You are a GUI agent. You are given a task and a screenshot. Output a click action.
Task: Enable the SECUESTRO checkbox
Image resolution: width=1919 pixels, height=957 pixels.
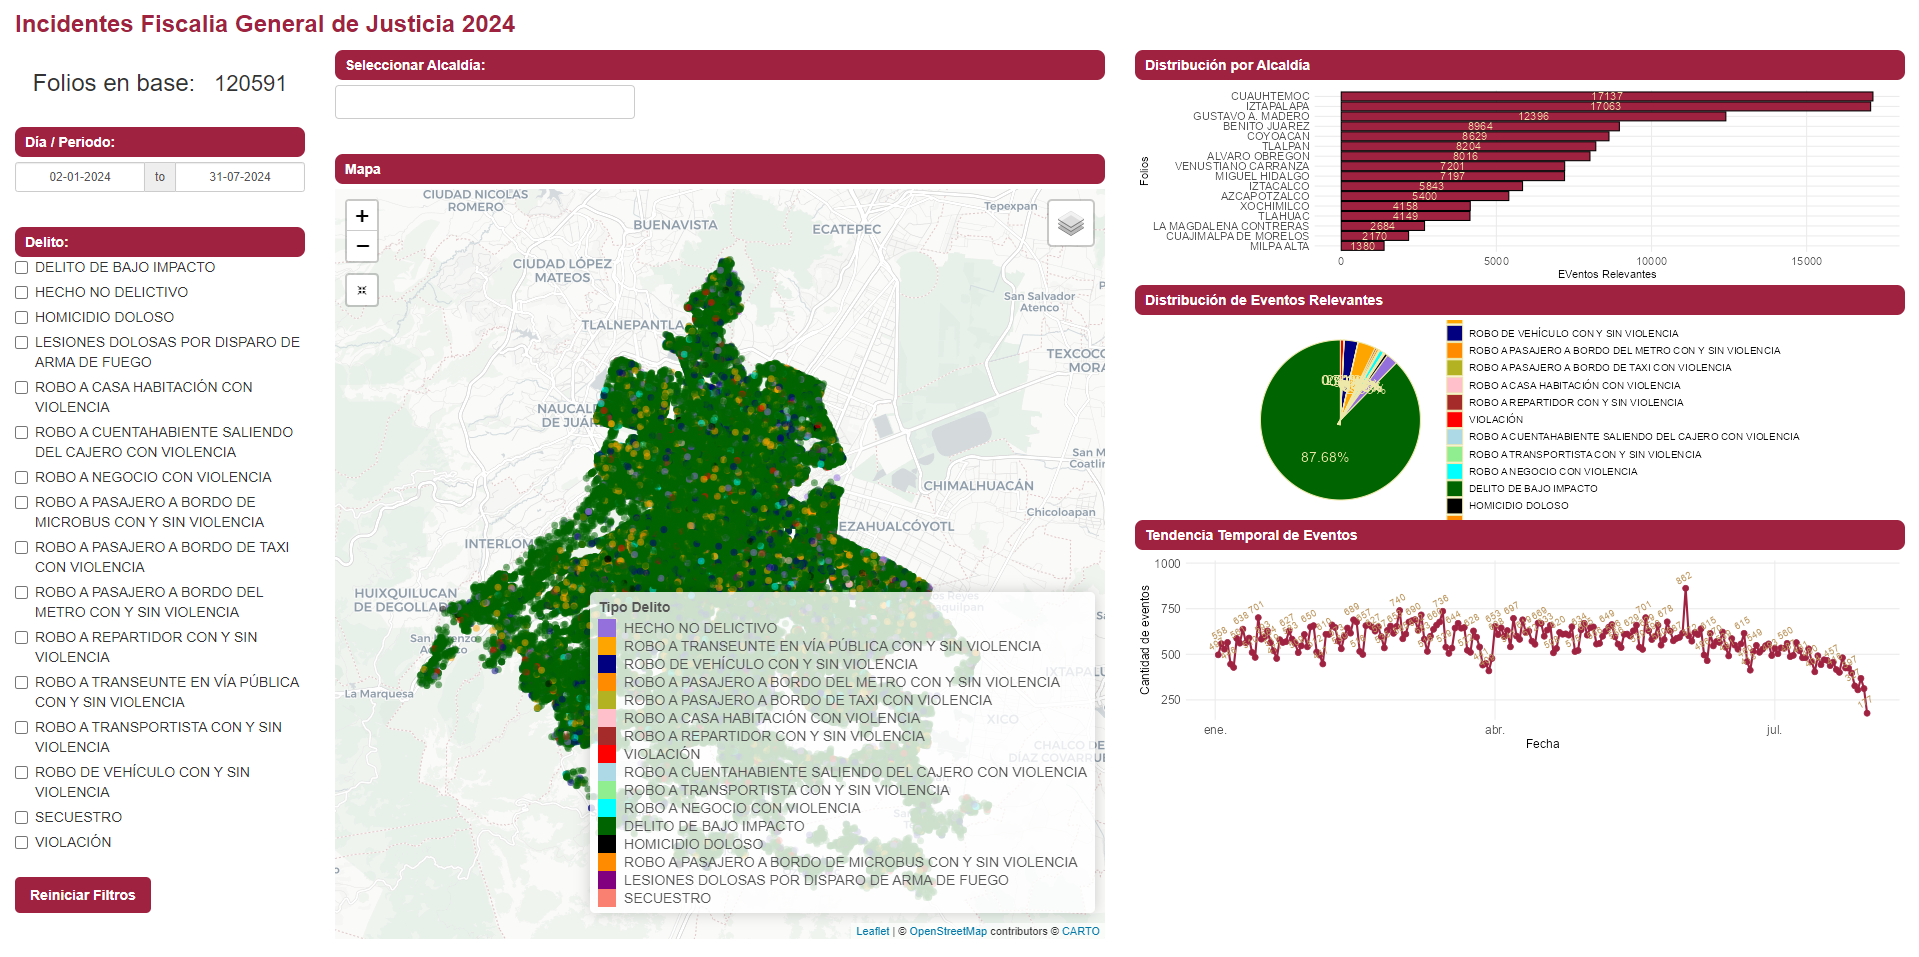click(x=22, y=818)
